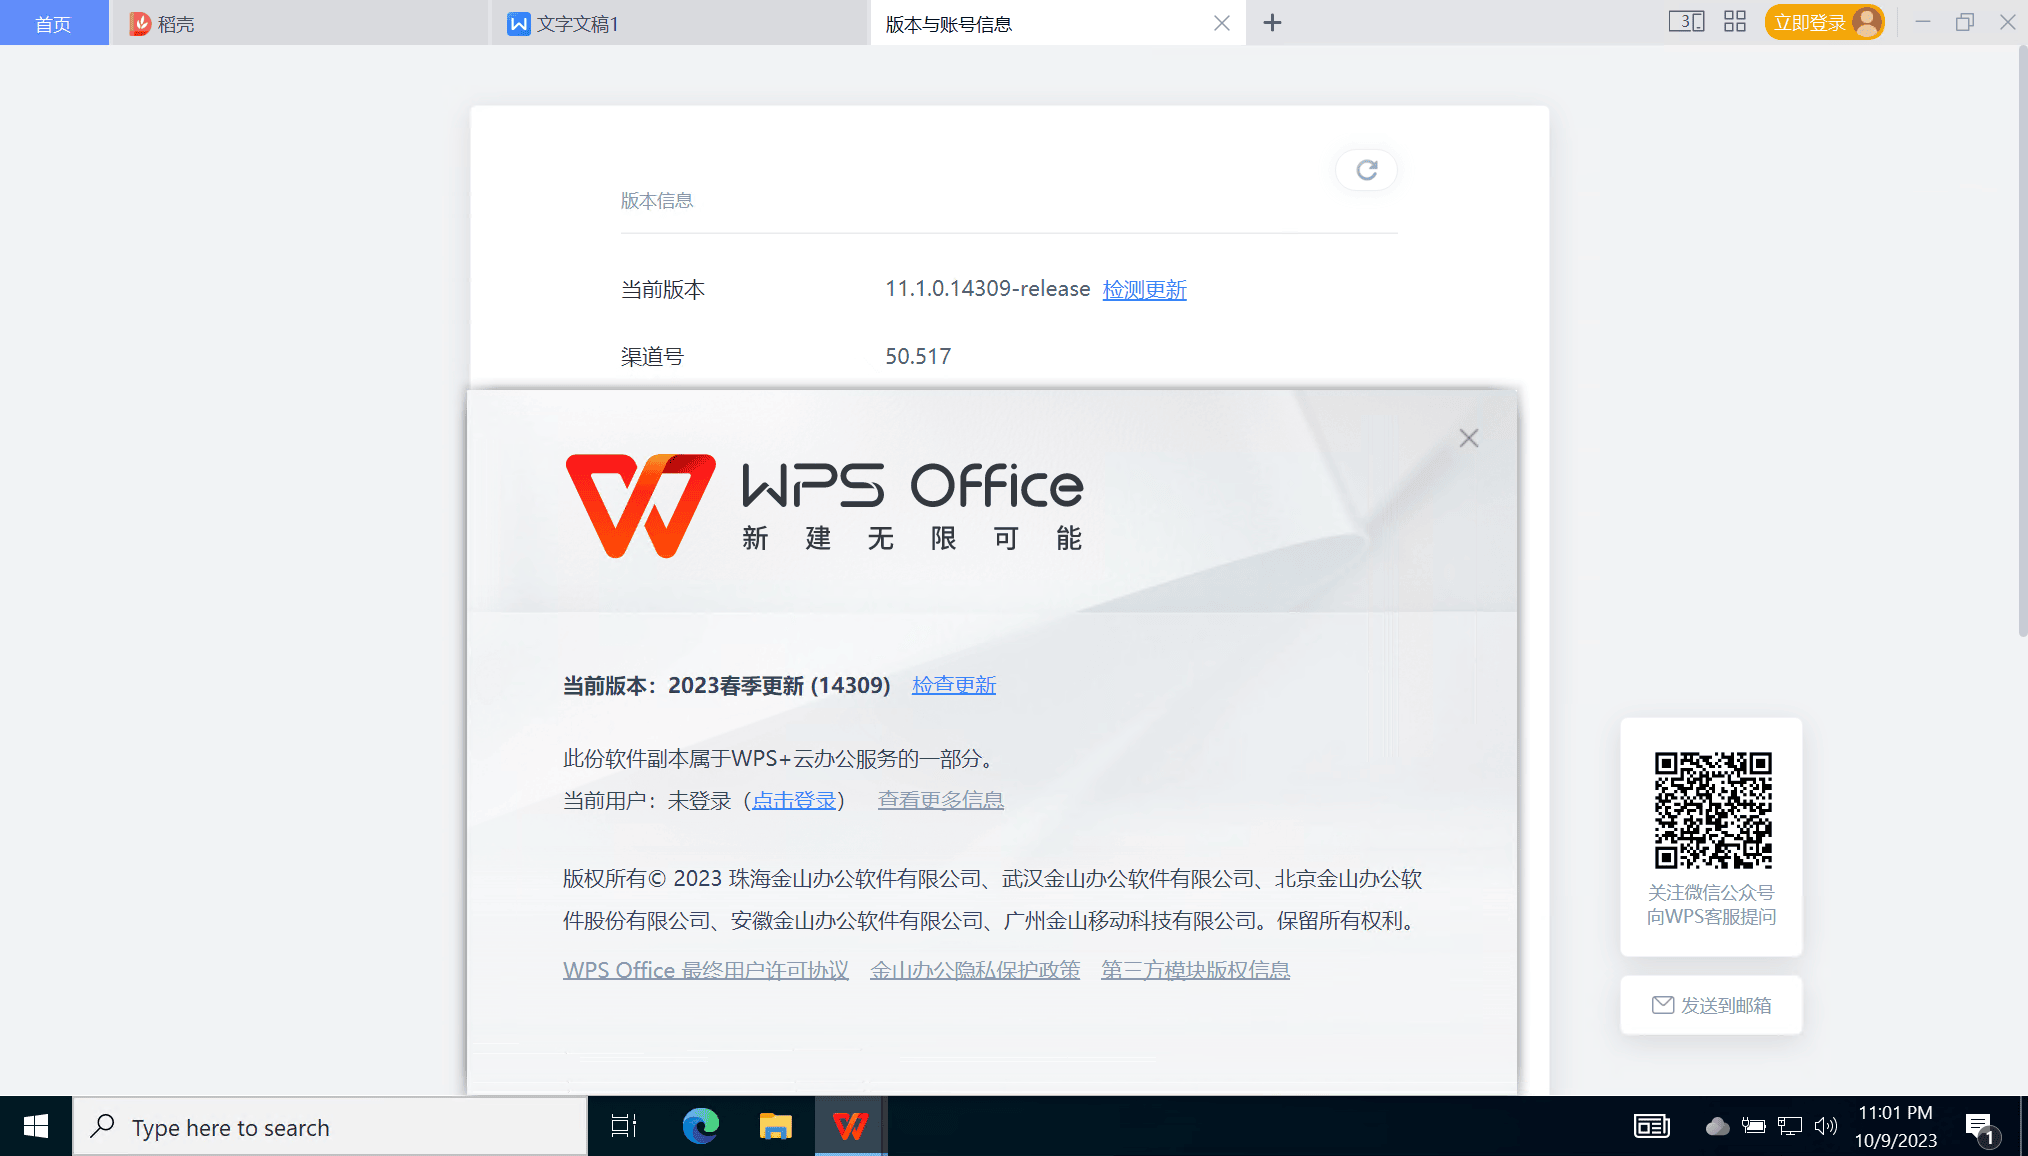Open the apps grid icon in title bar

coord(1735,22)
